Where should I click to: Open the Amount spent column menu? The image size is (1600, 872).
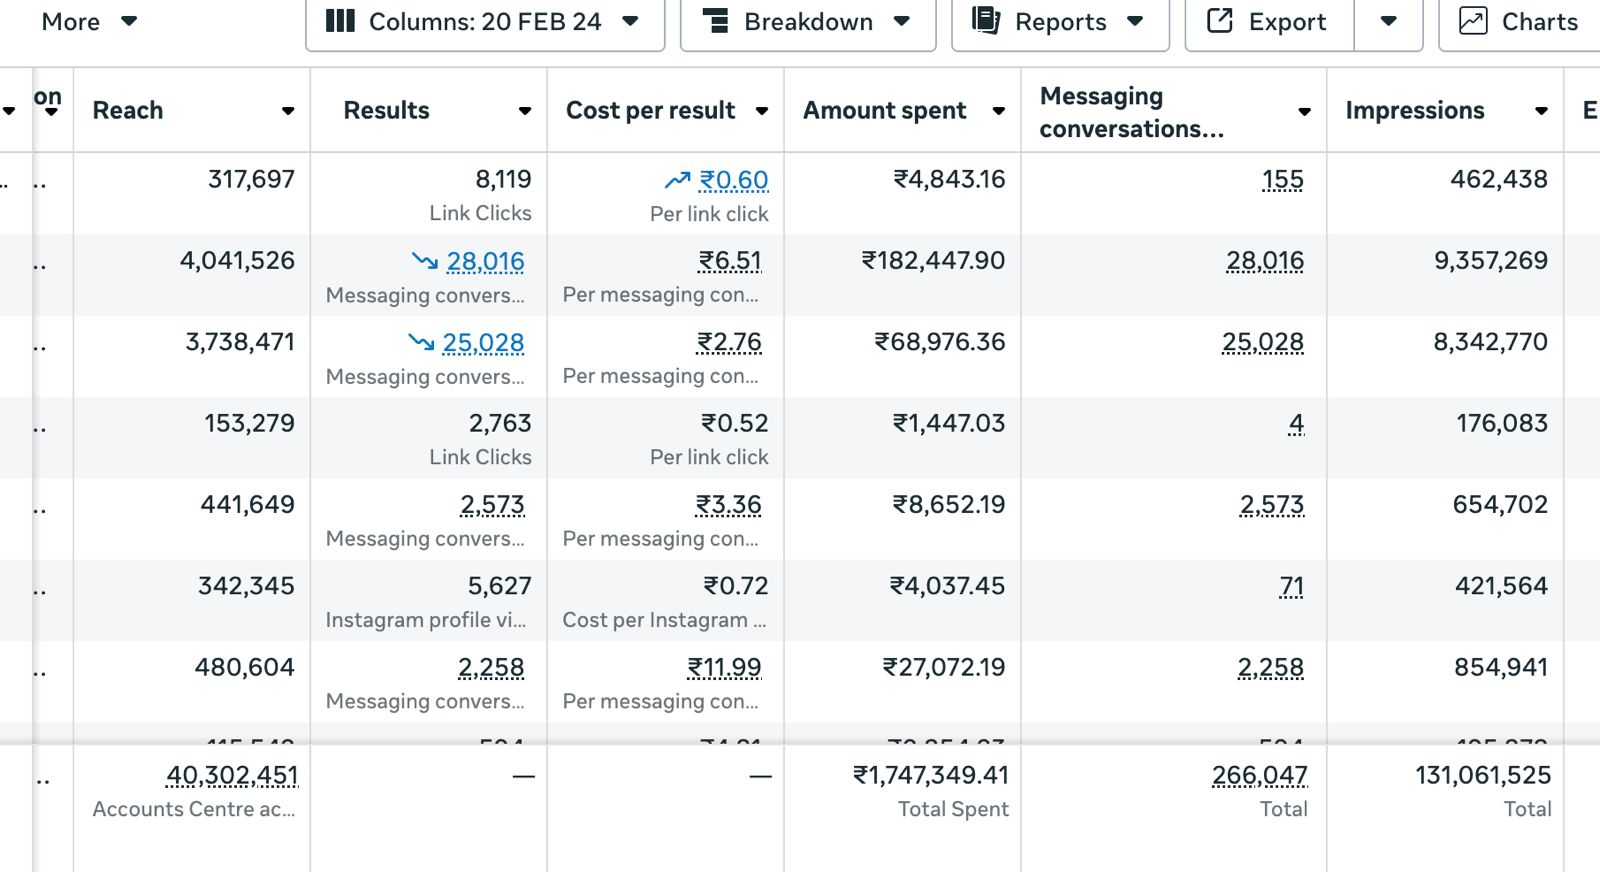click(998, 111)
